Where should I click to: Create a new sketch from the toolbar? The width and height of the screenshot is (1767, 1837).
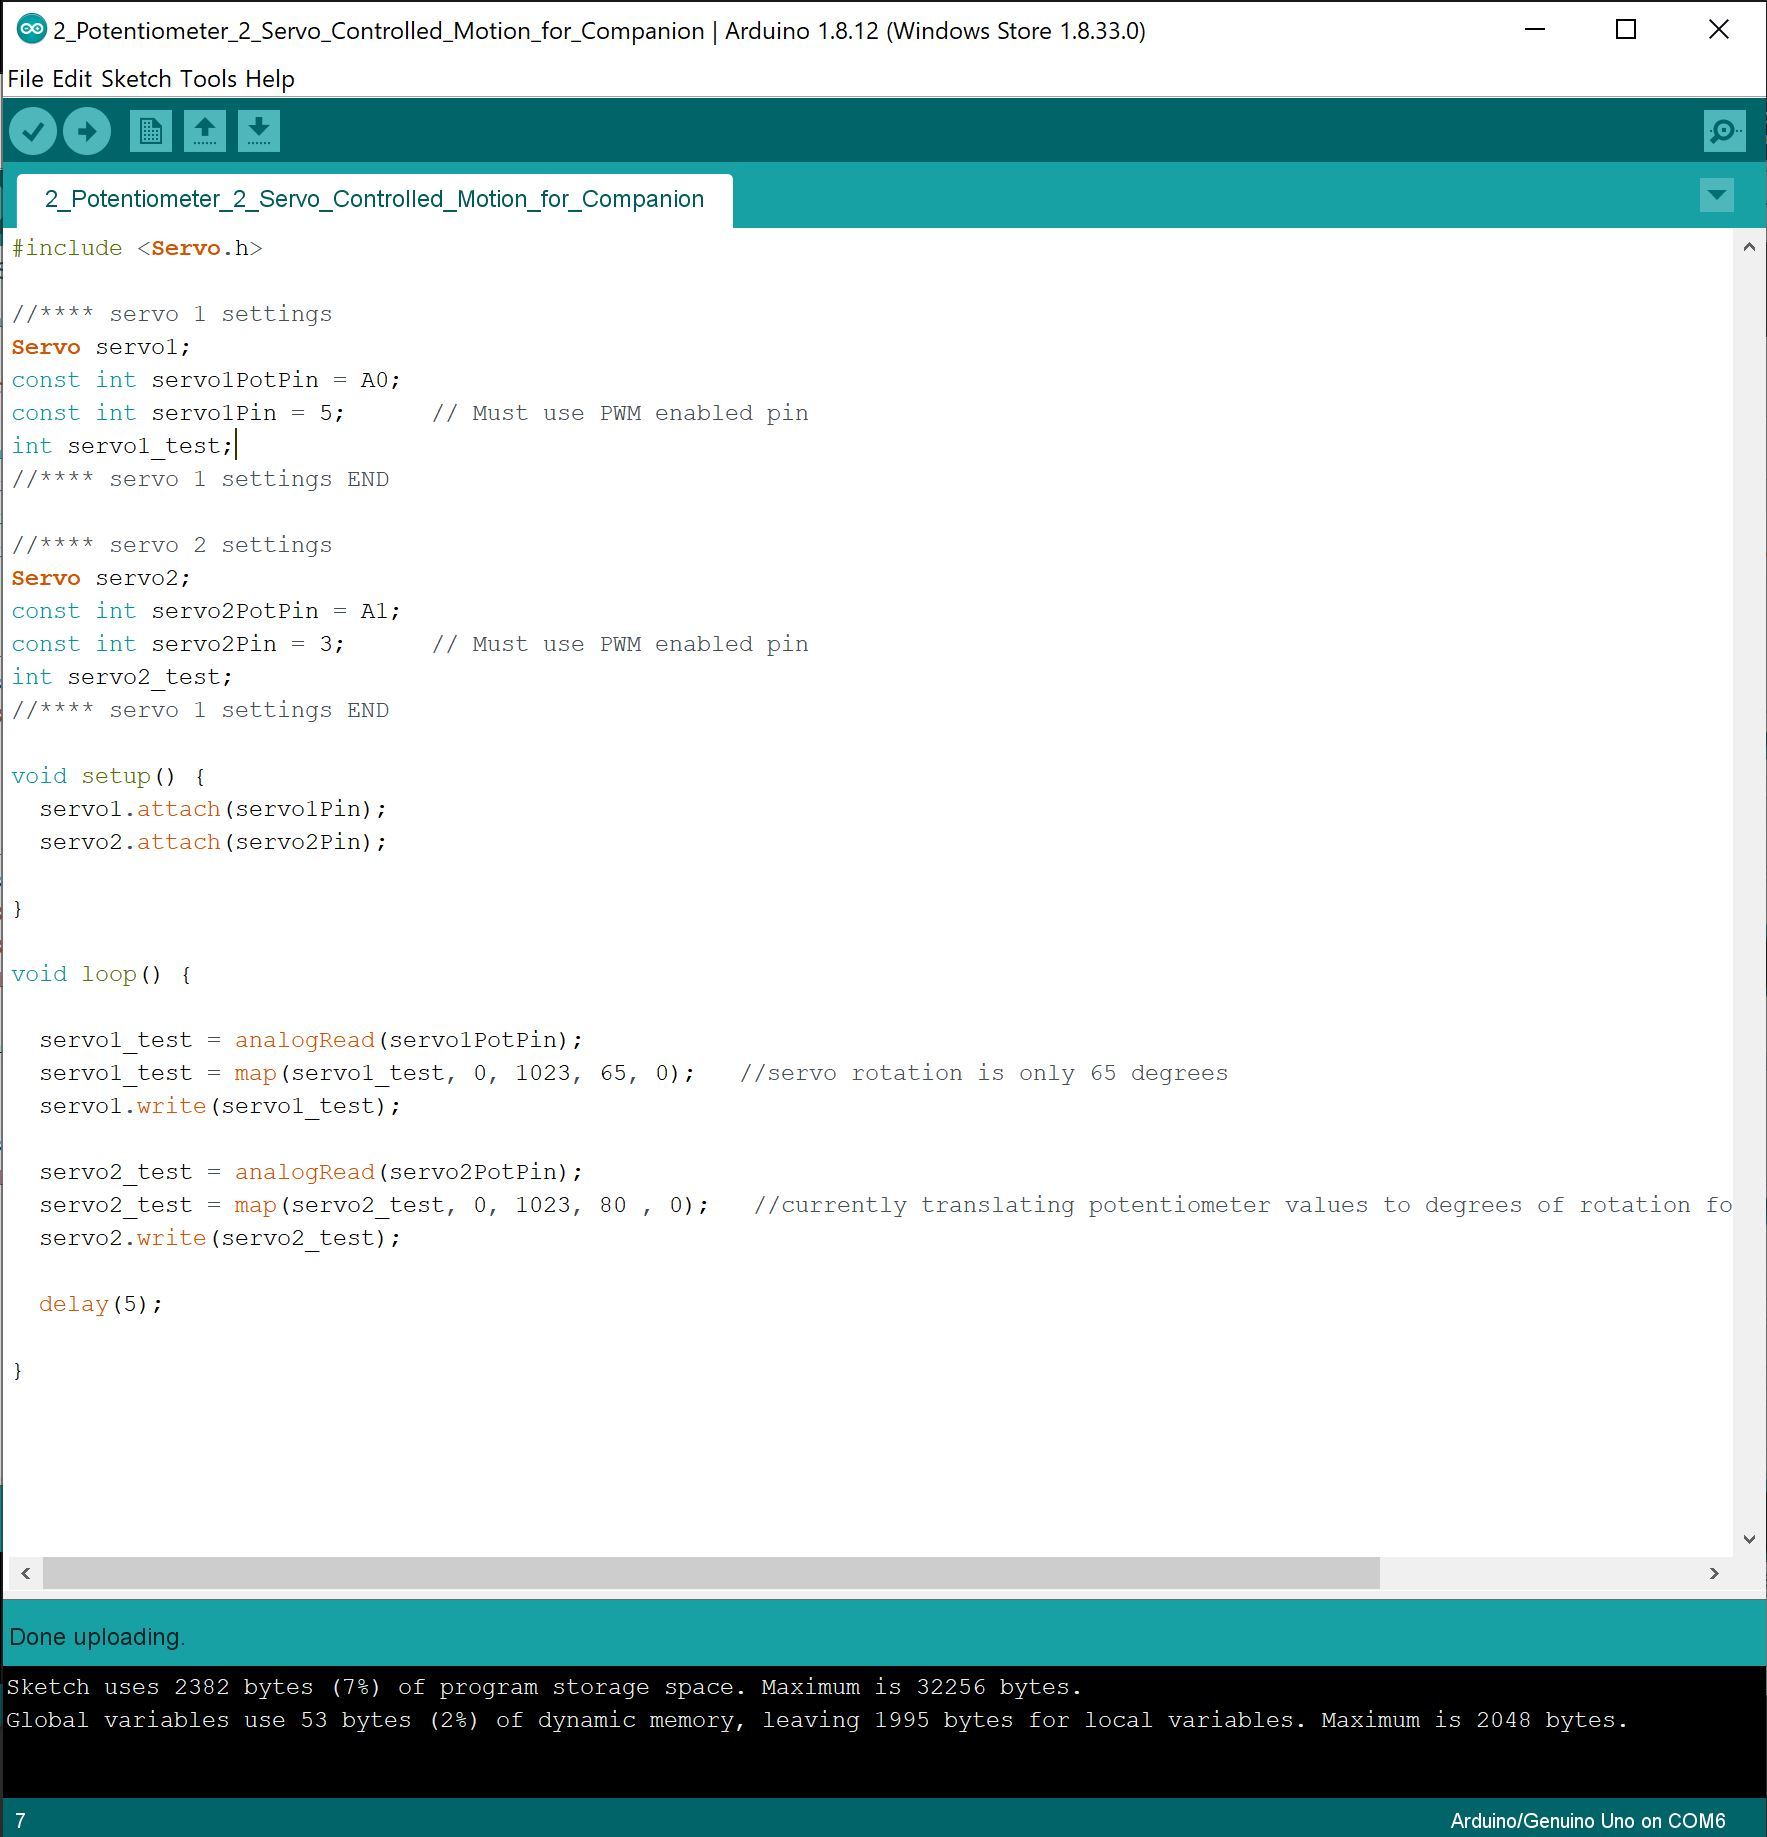pos(151,130)
